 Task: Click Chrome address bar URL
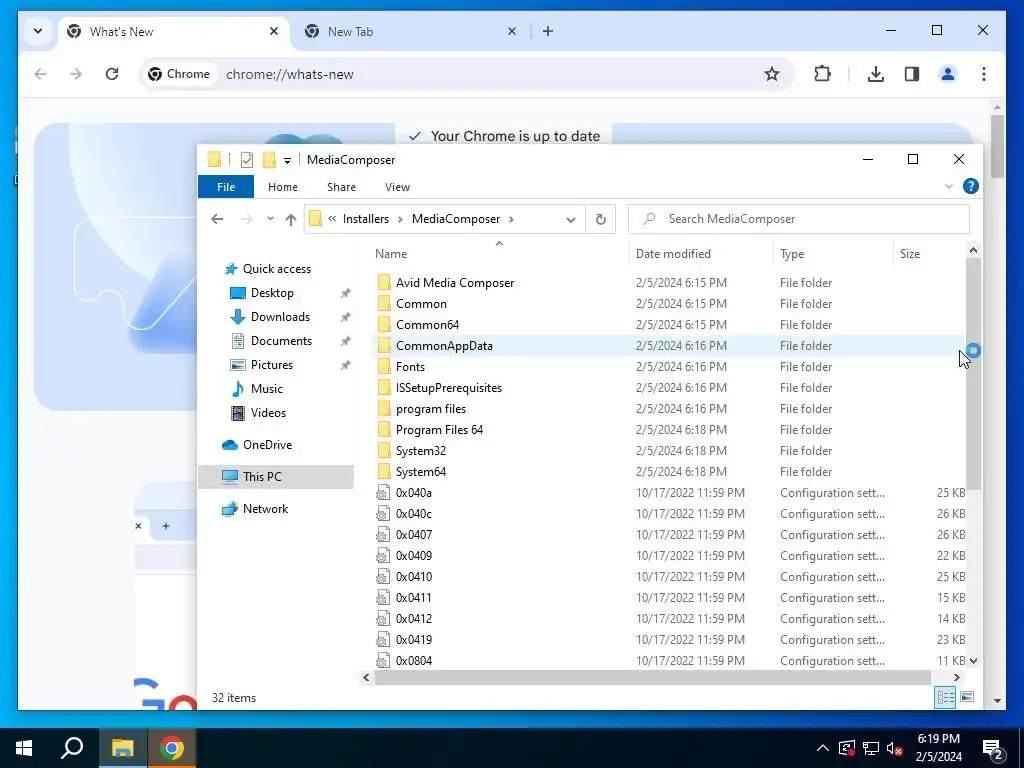click(x=290, y=74)
